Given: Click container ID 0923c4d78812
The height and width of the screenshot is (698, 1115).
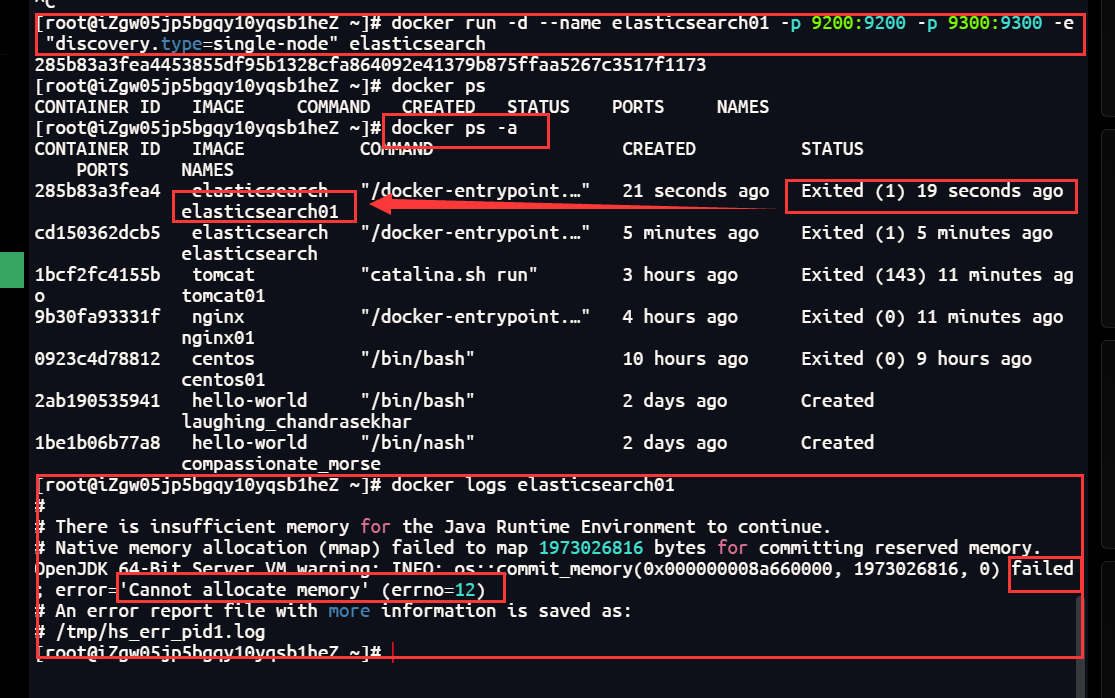Looking at the screenshot, I should point(97,359).
